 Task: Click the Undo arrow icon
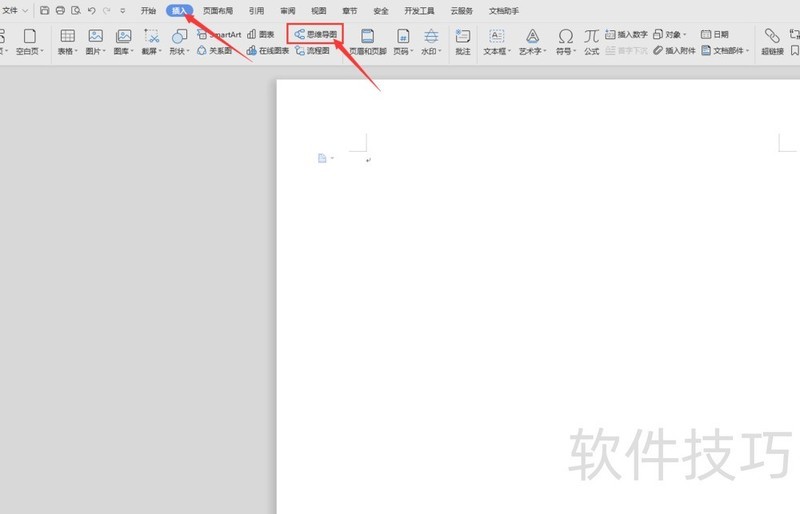[92, 10]
